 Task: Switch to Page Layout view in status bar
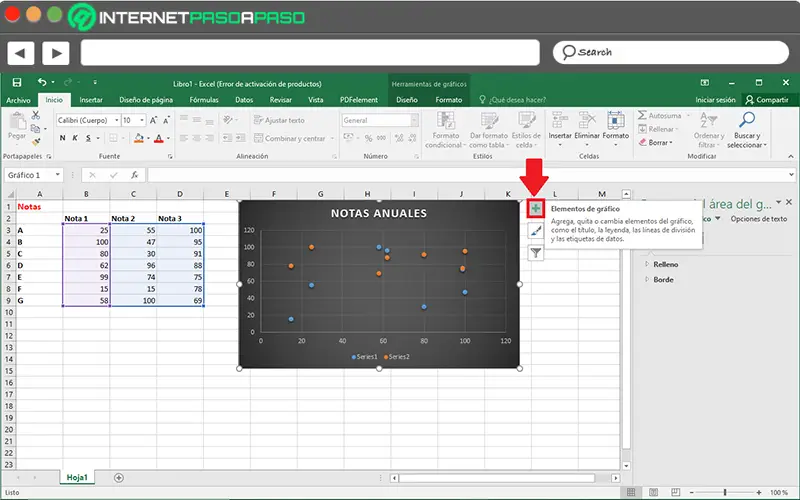coord(654,492)
